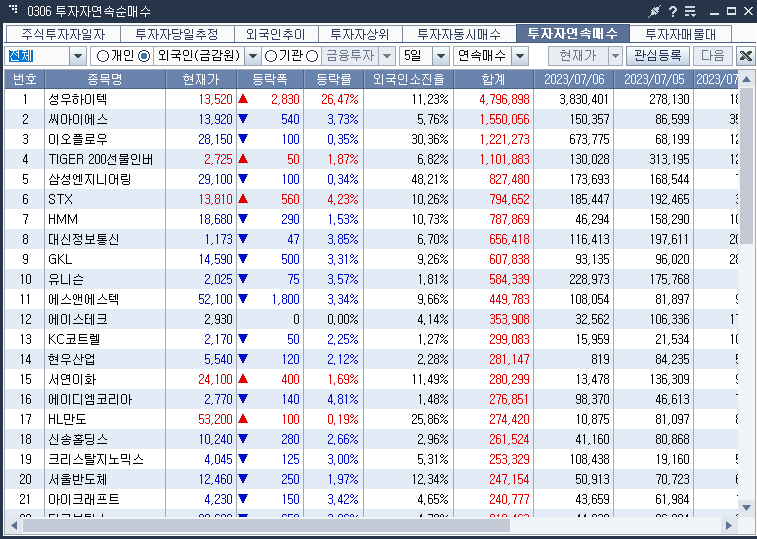Image resolution: width=757 pixels, height=539 pixels.
Task: Click the red up arrow in 성우하이텍 row
Action: point(243,99)
